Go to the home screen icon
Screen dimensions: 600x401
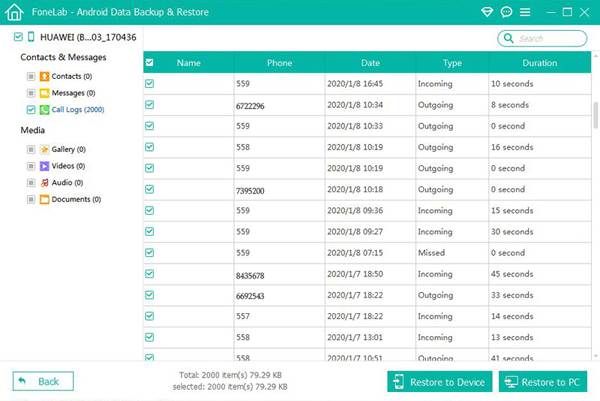point(14,12)
